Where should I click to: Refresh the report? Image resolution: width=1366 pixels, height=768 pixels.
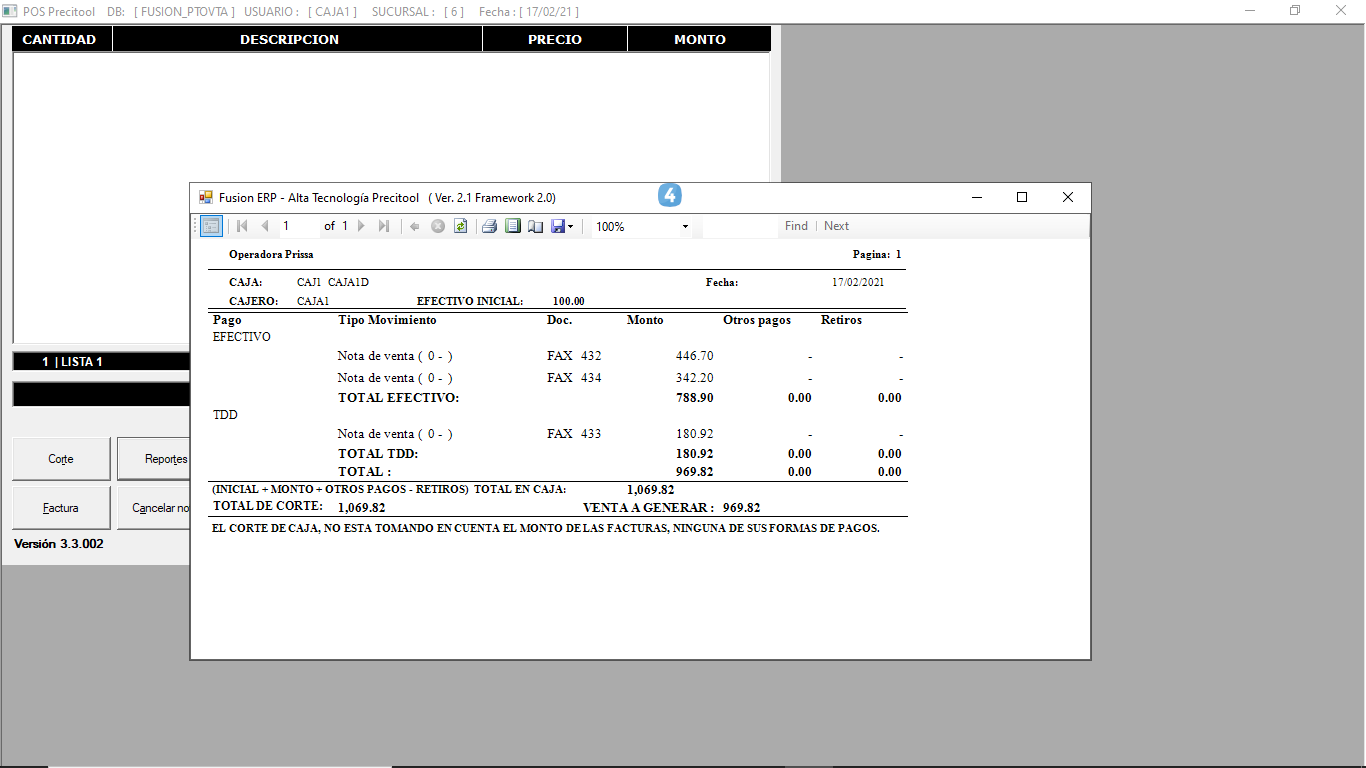[460, 226]
